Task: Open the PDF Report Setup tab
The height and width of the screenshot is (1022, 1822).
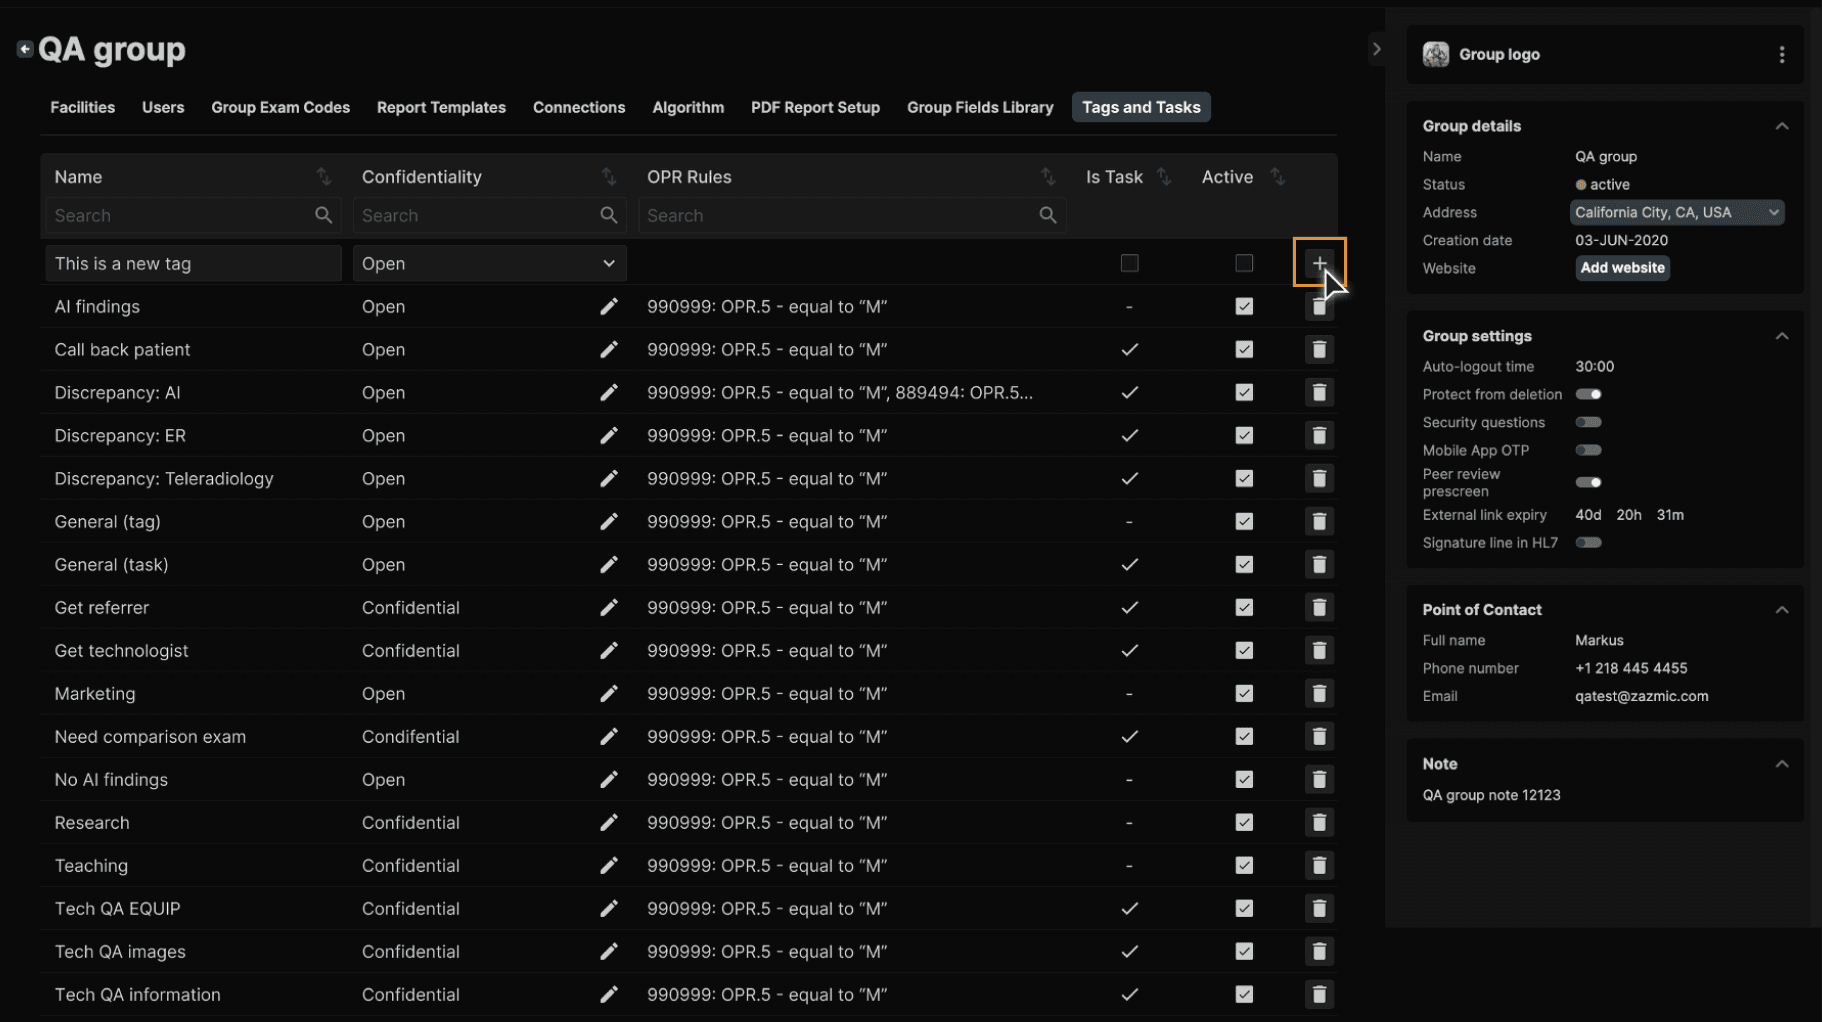Action: pyautogui.click(x=815, y=107)
